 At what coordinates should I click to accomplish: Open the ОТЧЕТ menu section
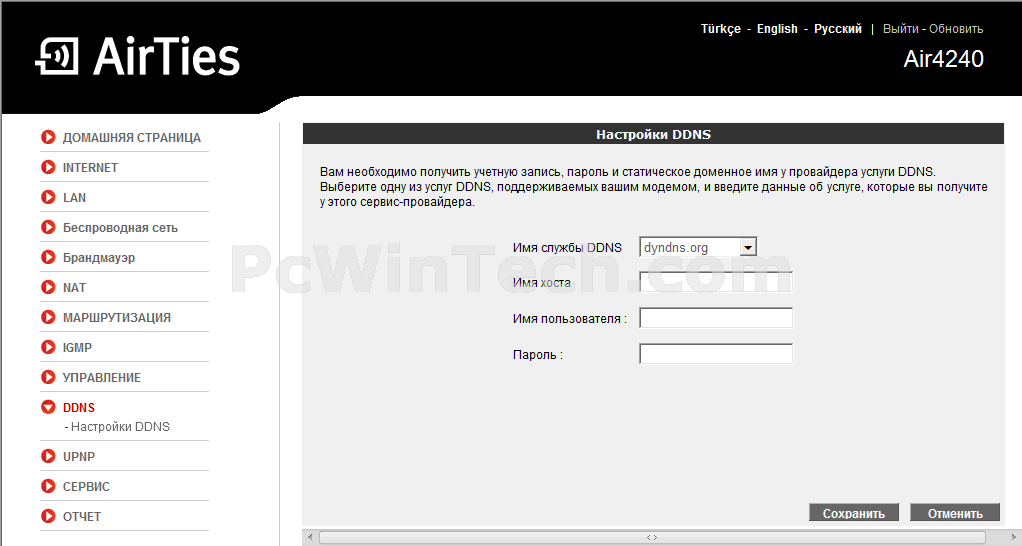81,517
